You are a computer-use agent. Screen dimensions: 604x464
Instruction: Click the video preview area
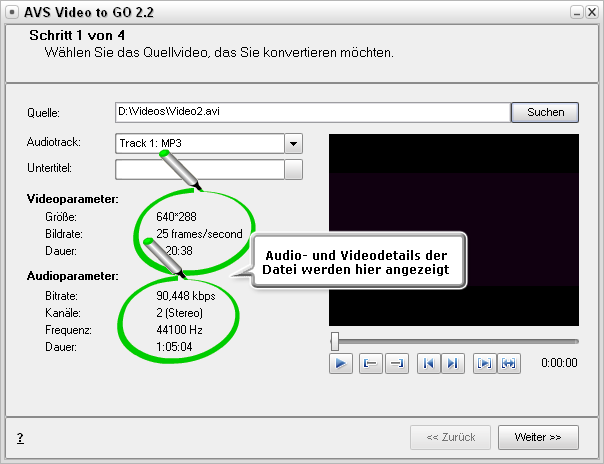point(454,230)
